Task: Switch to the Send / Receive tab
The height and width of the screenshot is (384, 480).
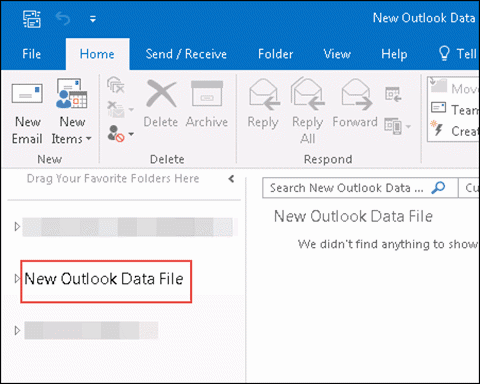Action: [186, 54]
